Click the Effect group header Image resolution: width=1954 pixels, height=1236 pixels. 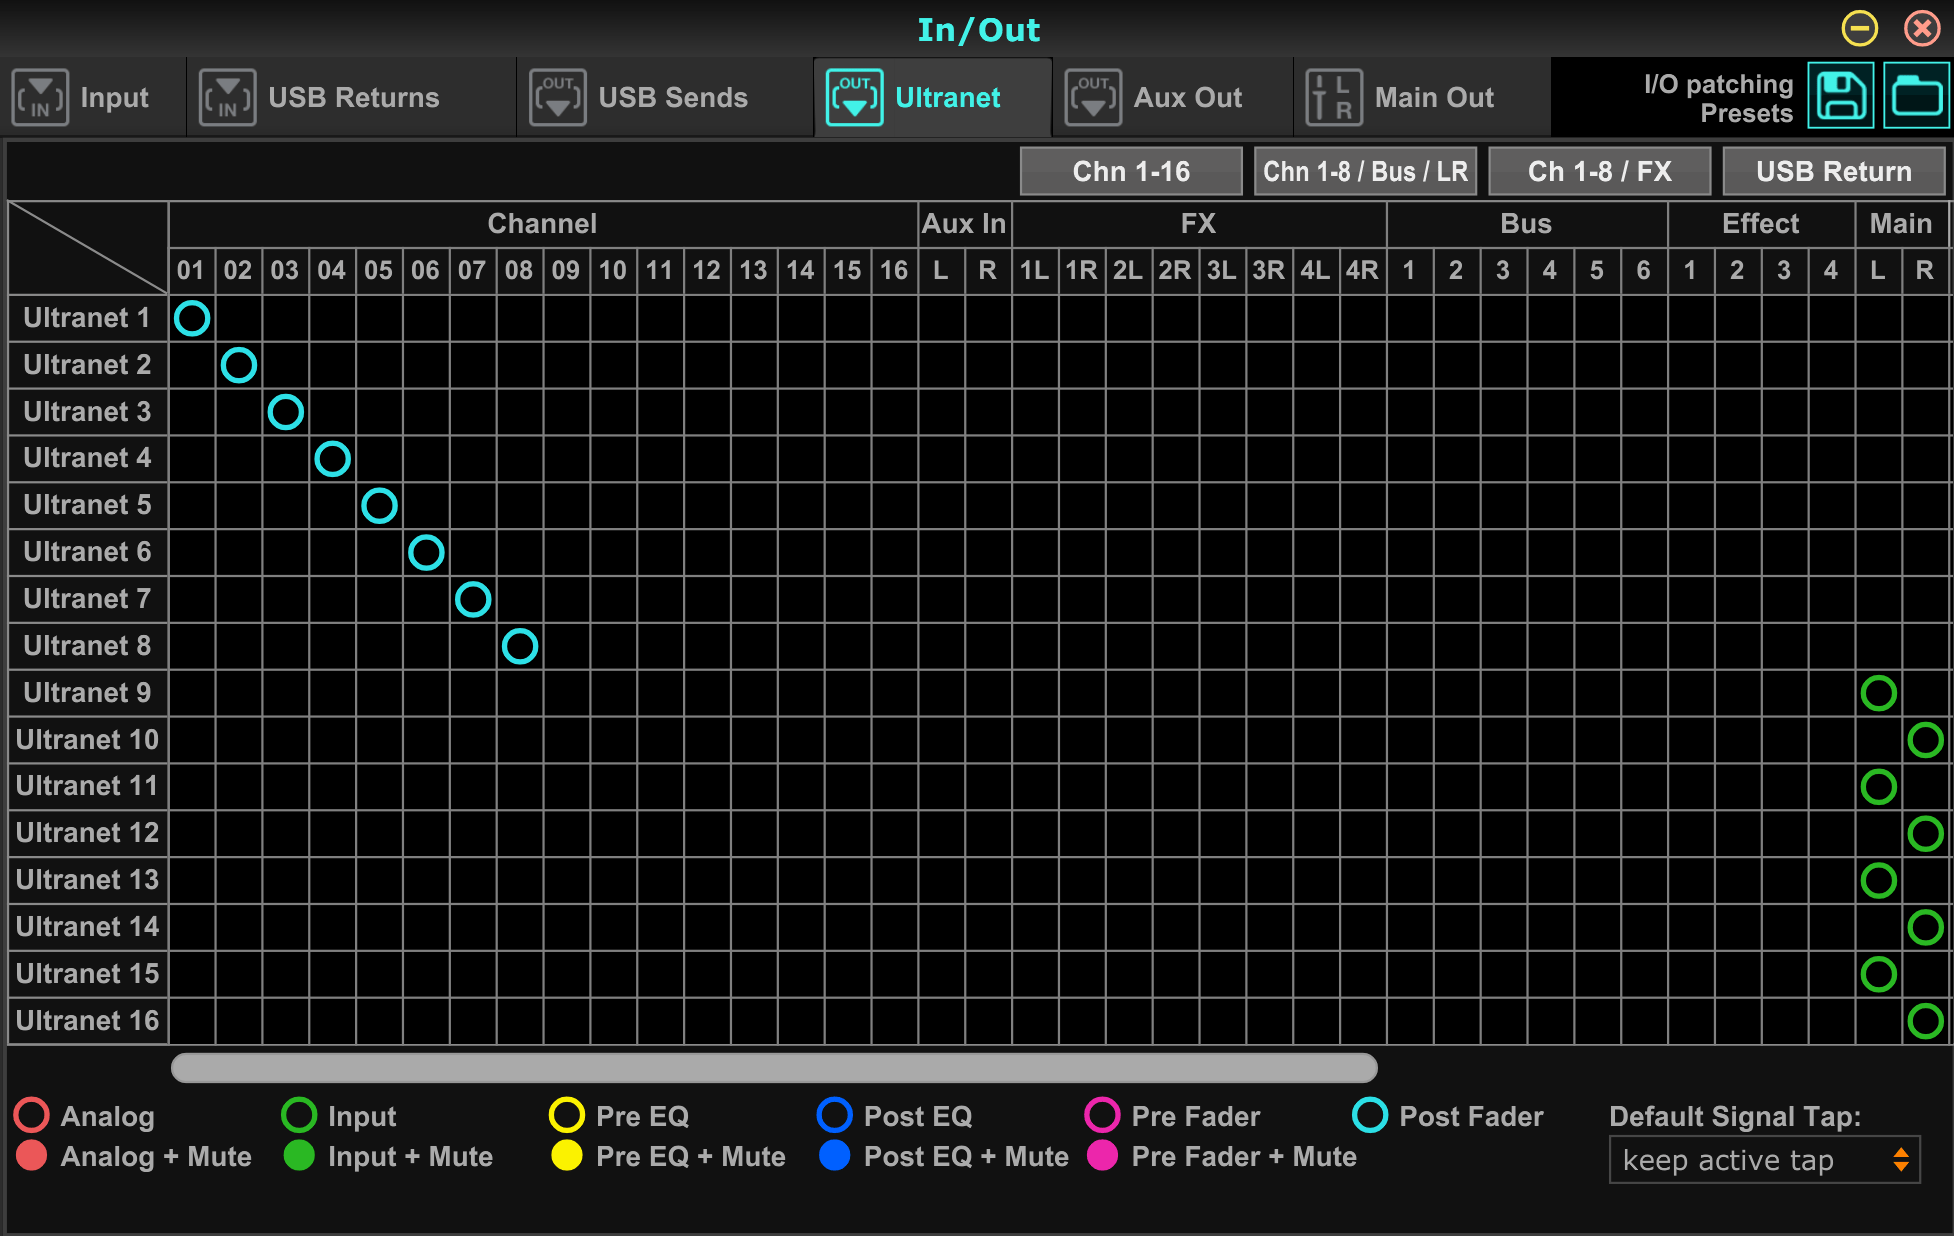coord(1761,224)
